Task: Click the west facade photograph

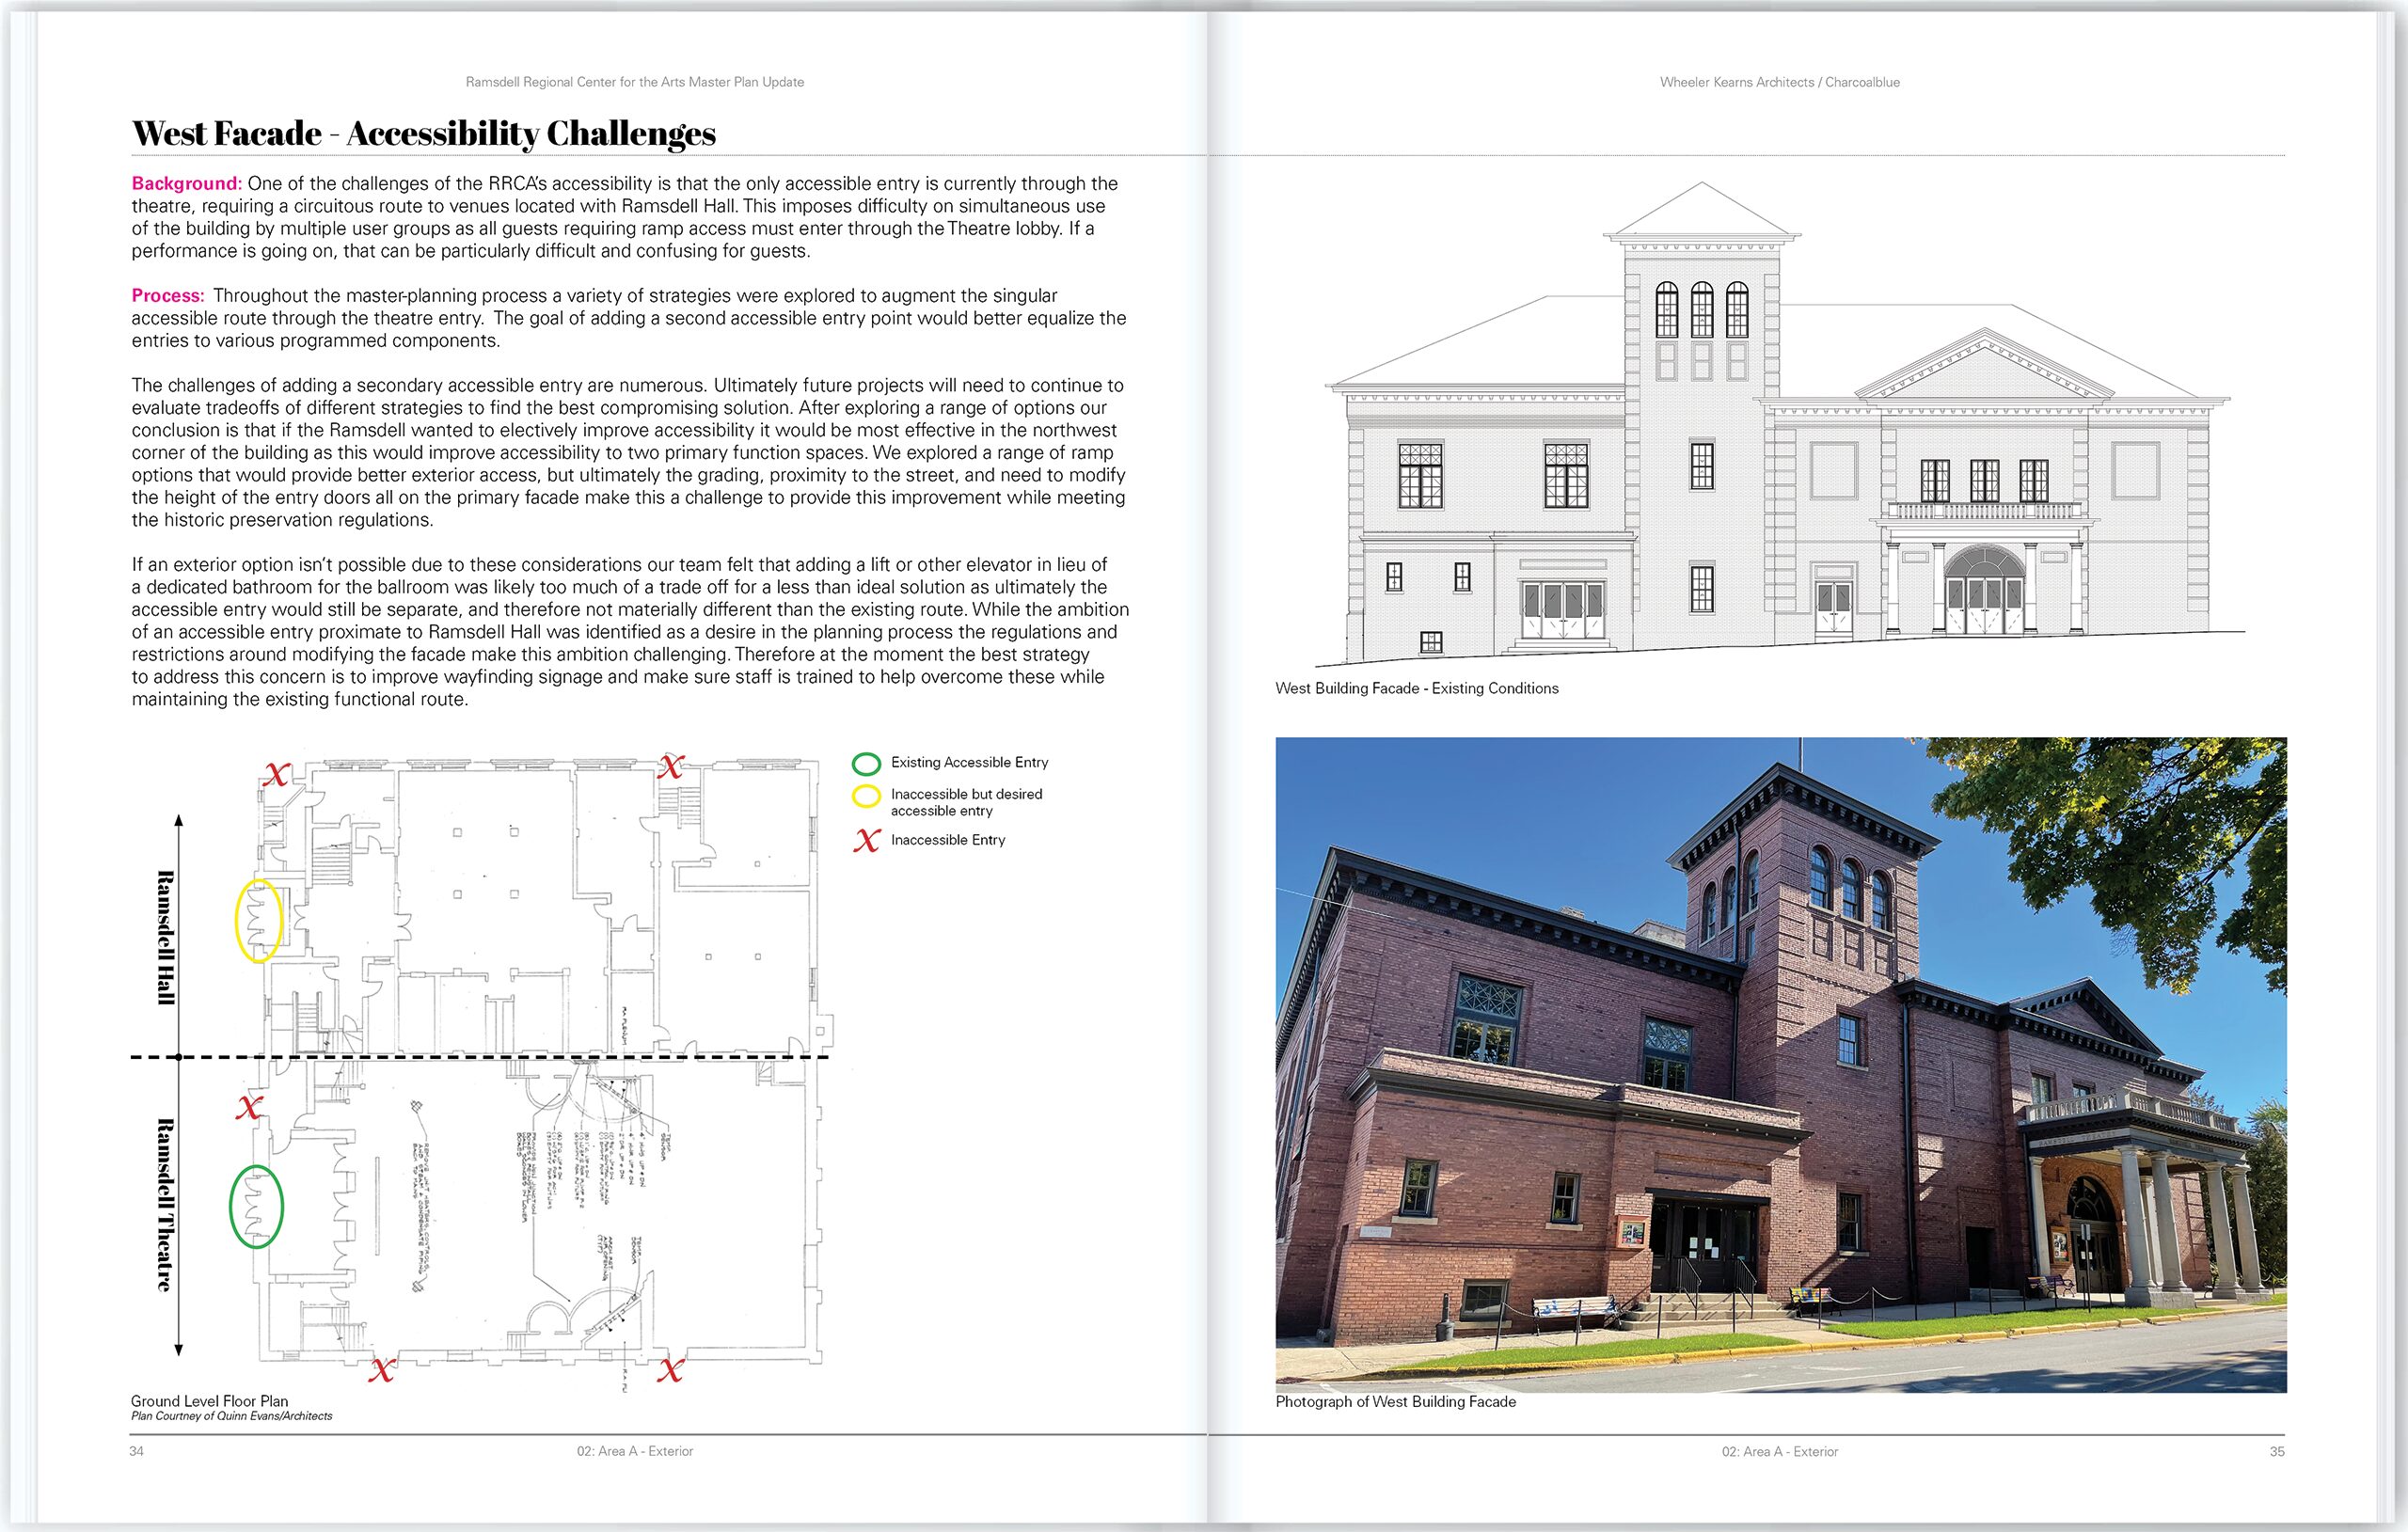Action: [x=1780, y=1064]
